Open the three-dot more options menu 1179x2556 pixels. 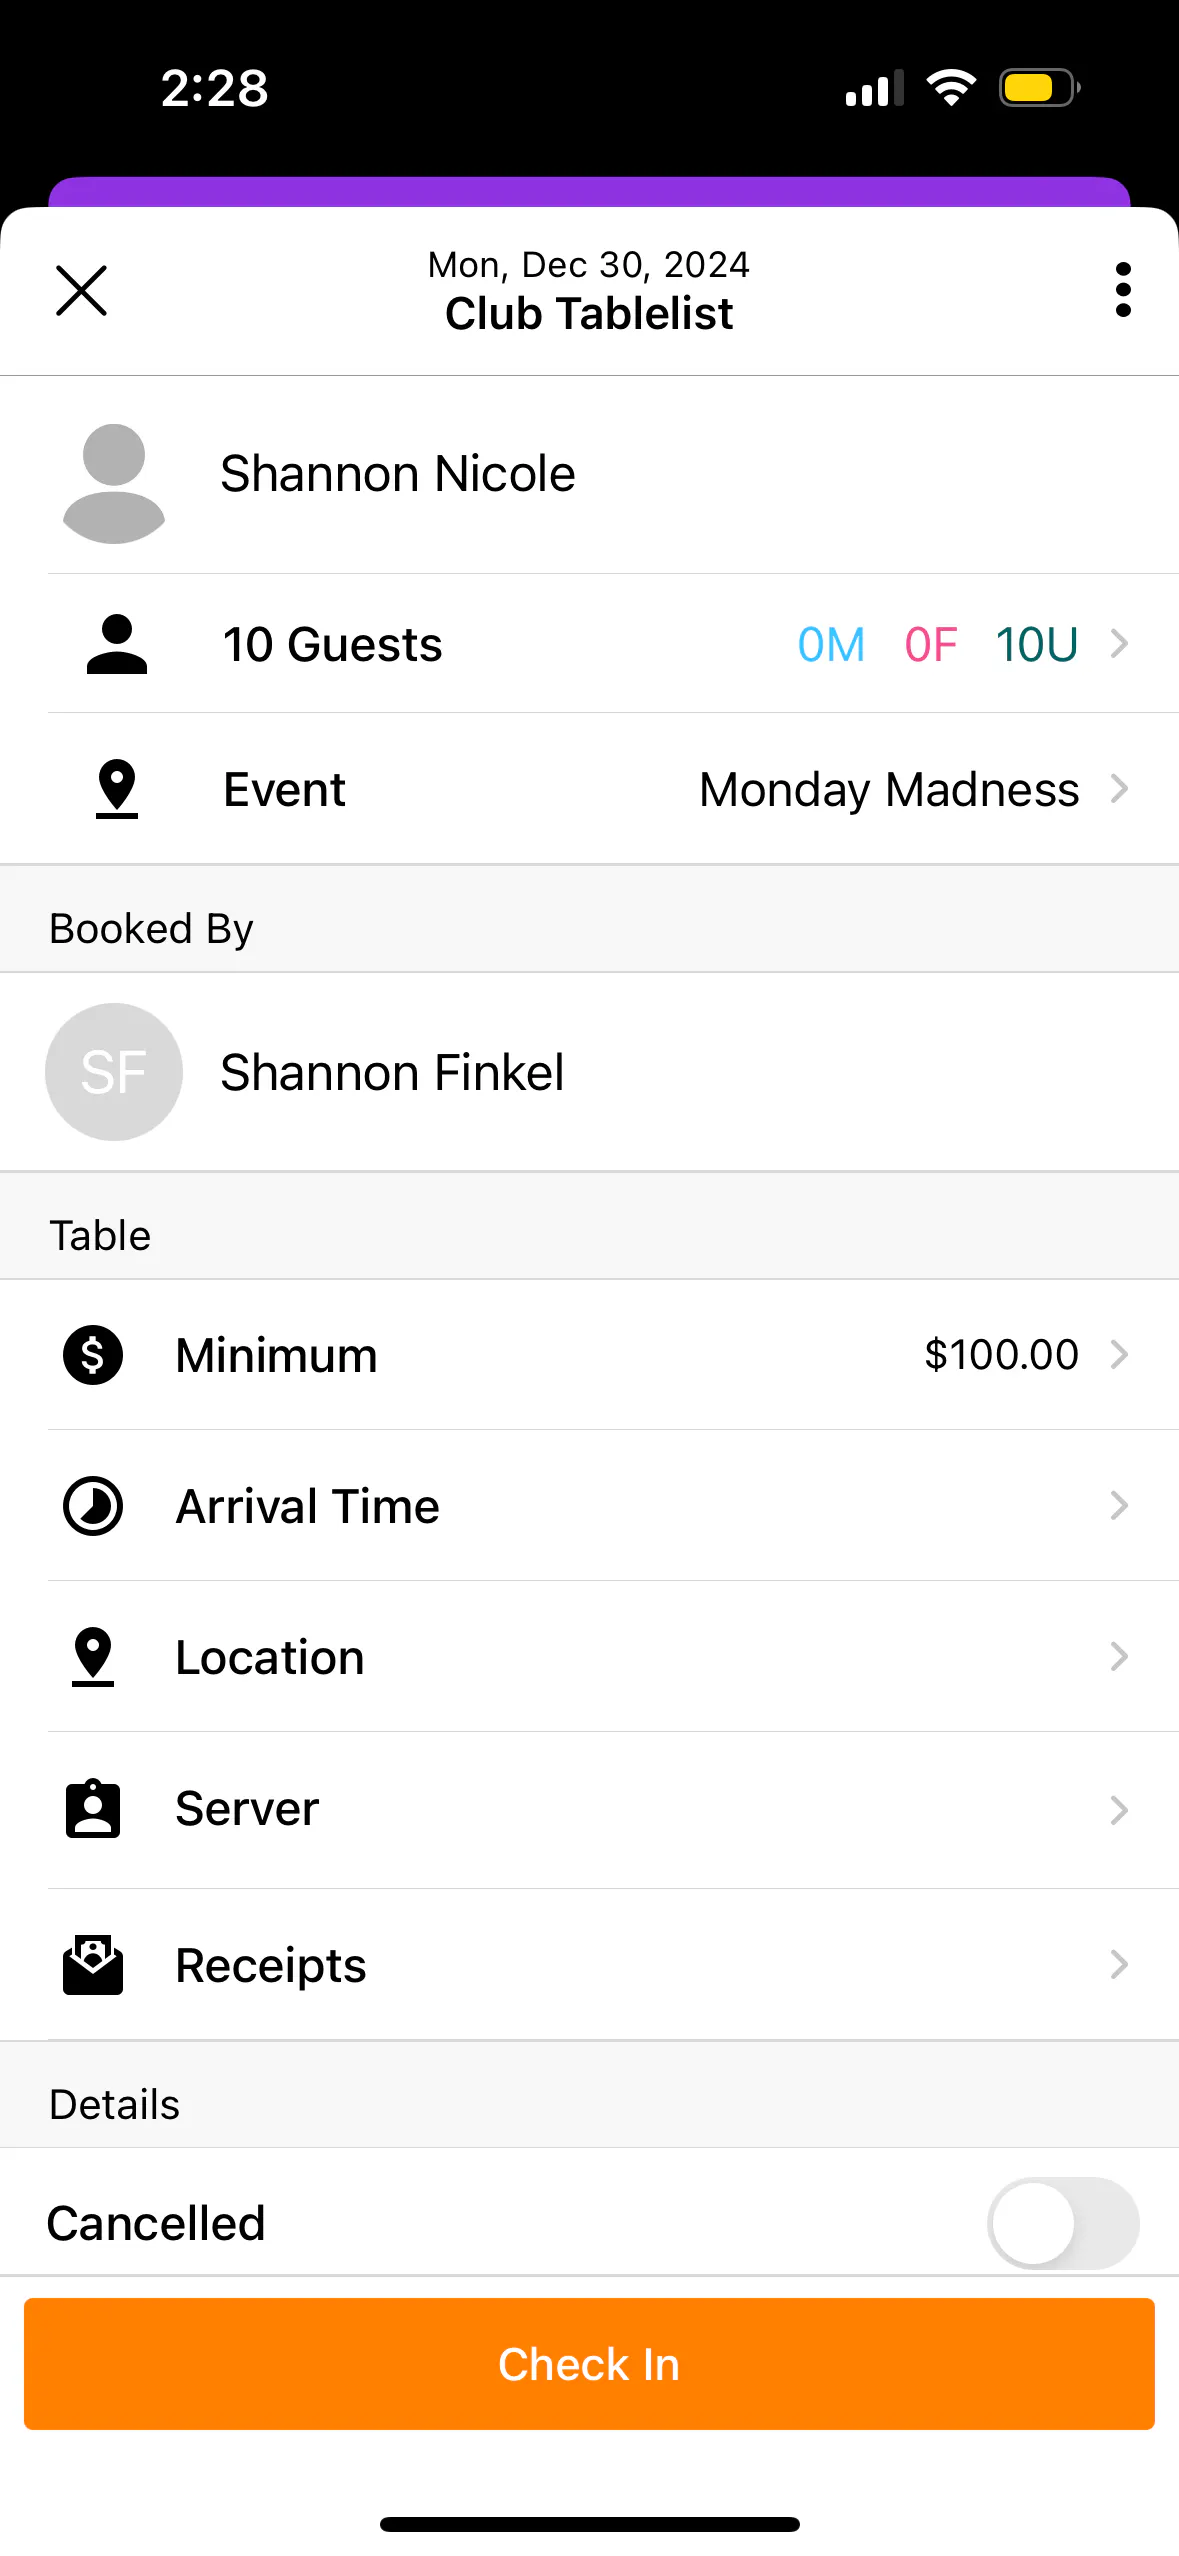click(1123, 290)
